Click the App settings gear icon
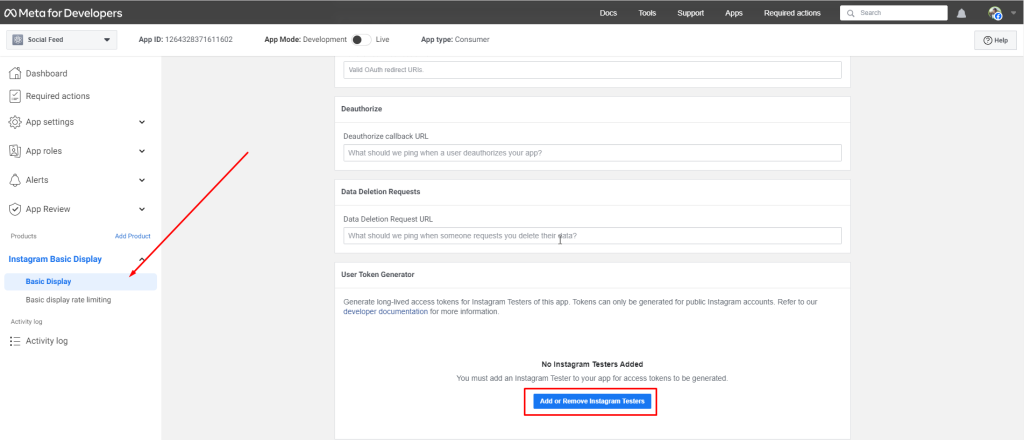The image size is (1024, 440). coord(15,122)
